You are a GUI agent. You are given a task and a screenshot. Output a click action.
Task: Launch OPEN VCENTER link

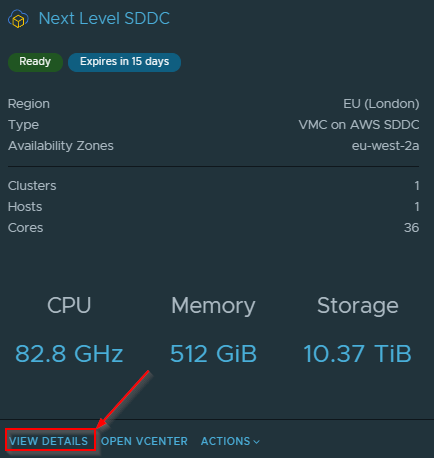(144, 441)
